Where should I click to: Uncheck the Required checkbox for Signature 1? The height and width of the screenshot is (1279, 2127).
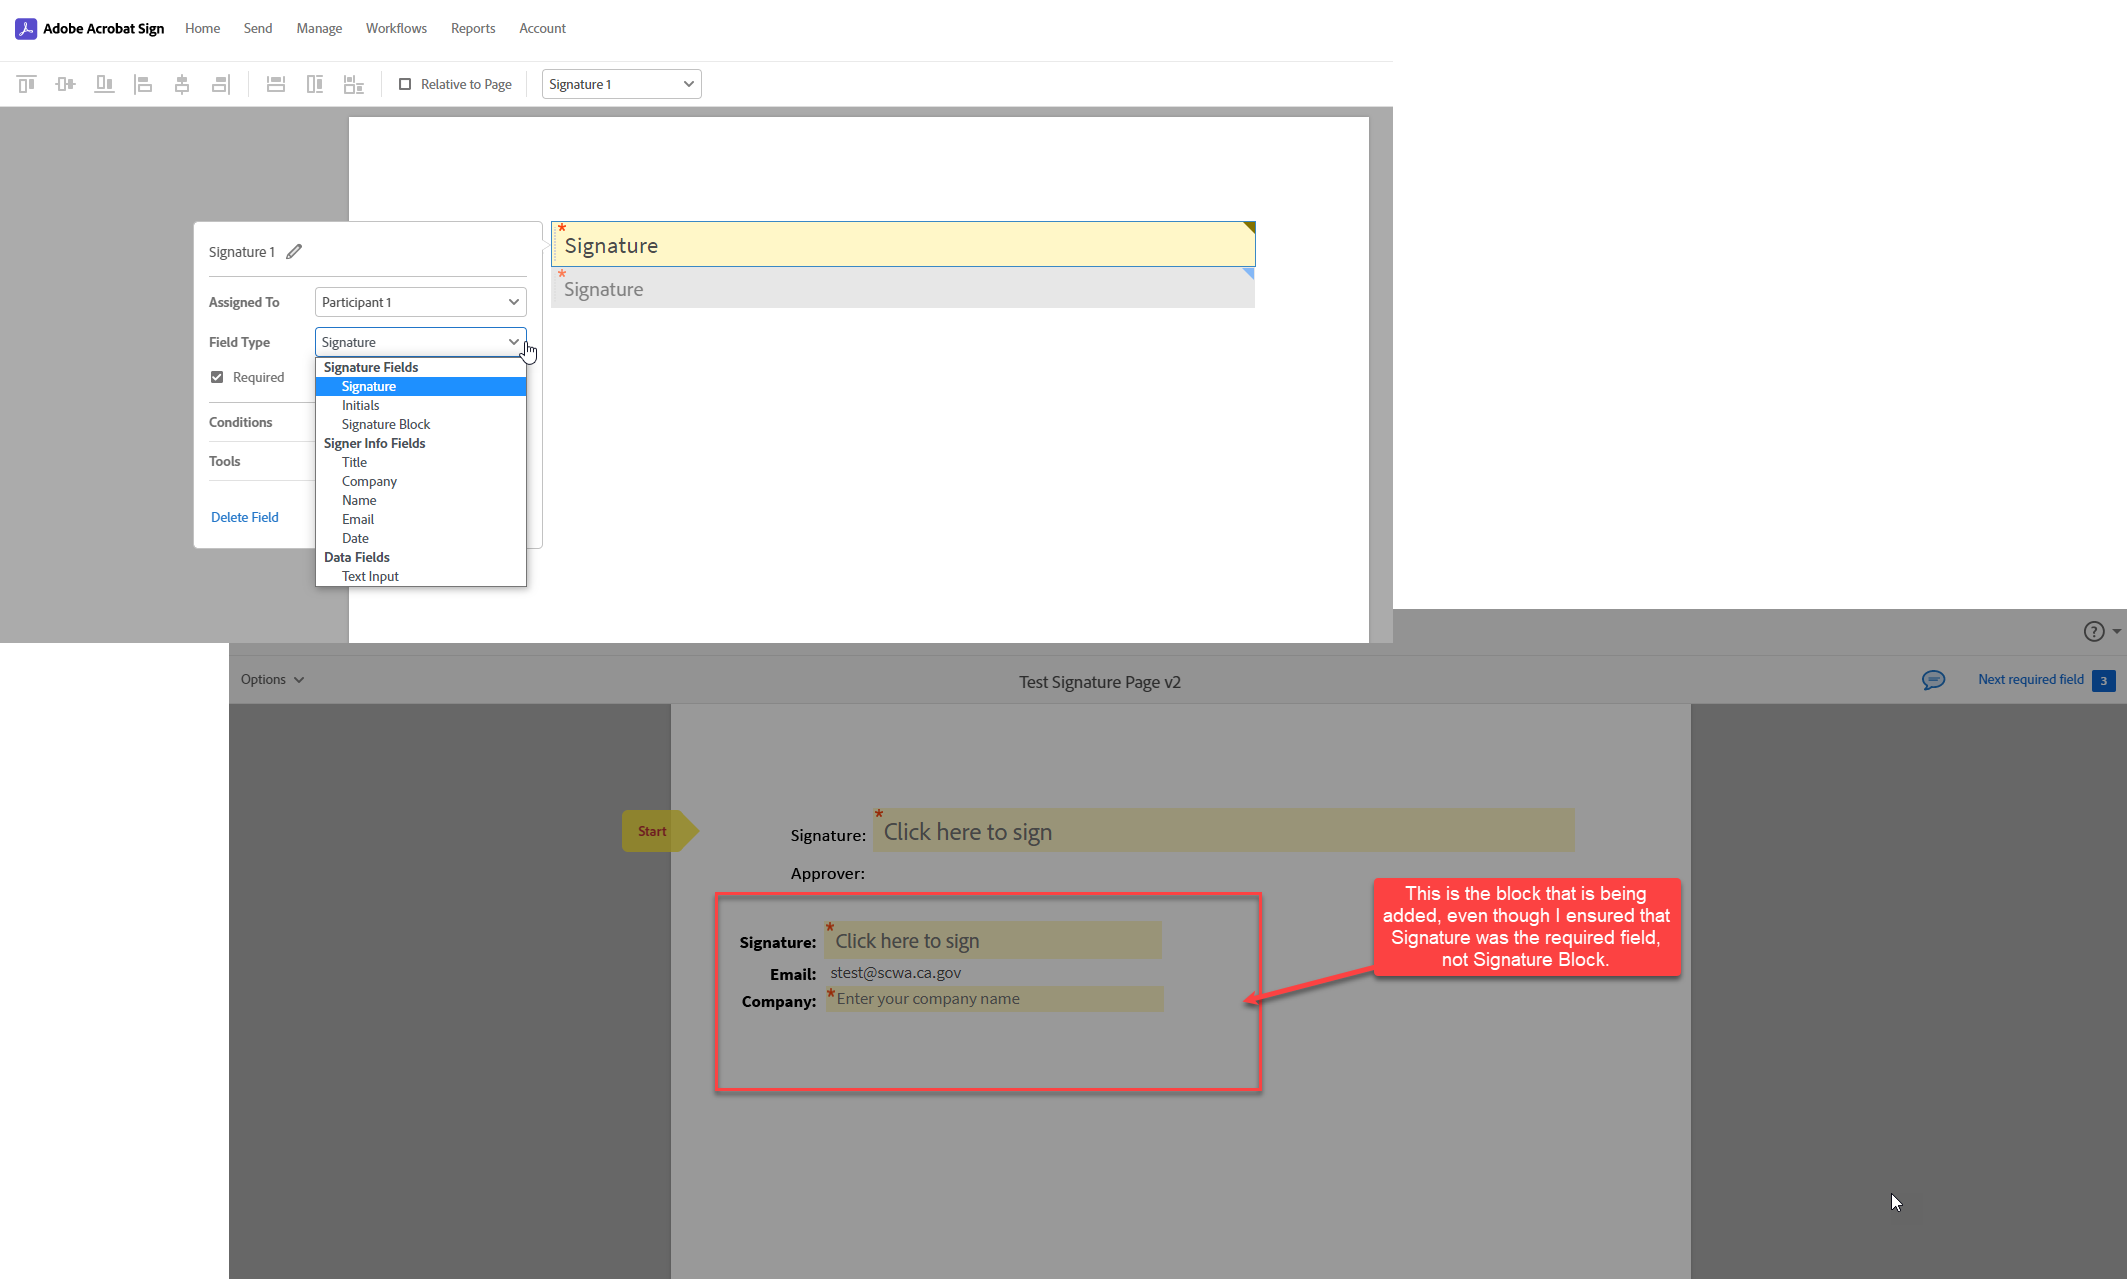pyautogui.click(x=217, y=377)
